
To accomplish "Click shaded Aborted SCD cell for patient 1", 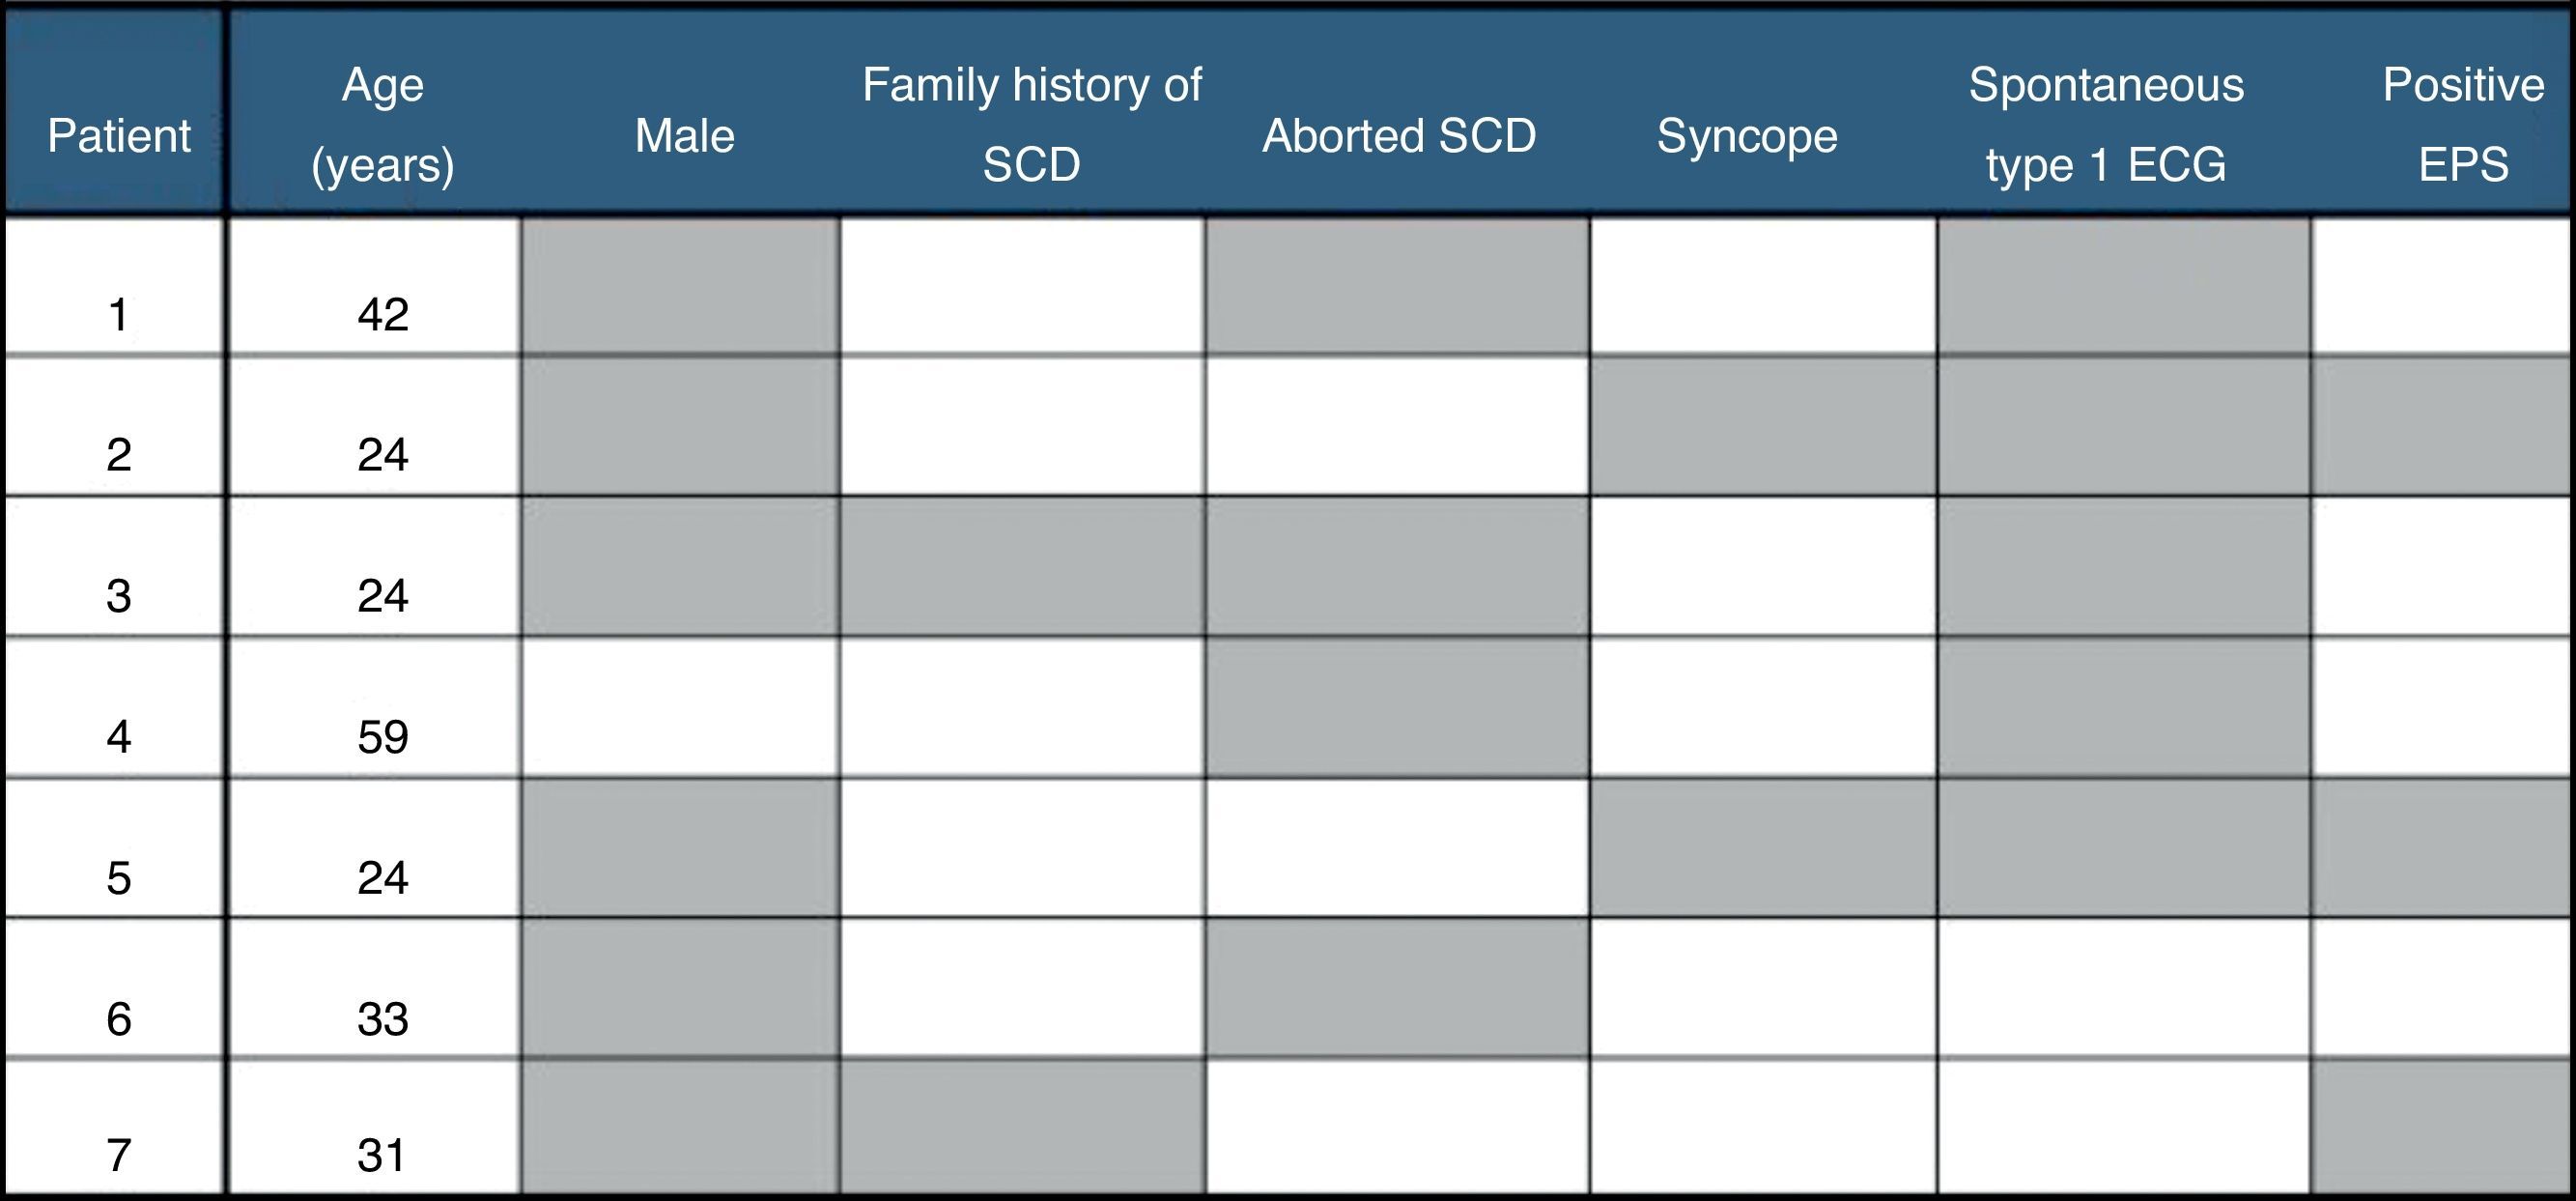I will 1397,286.
